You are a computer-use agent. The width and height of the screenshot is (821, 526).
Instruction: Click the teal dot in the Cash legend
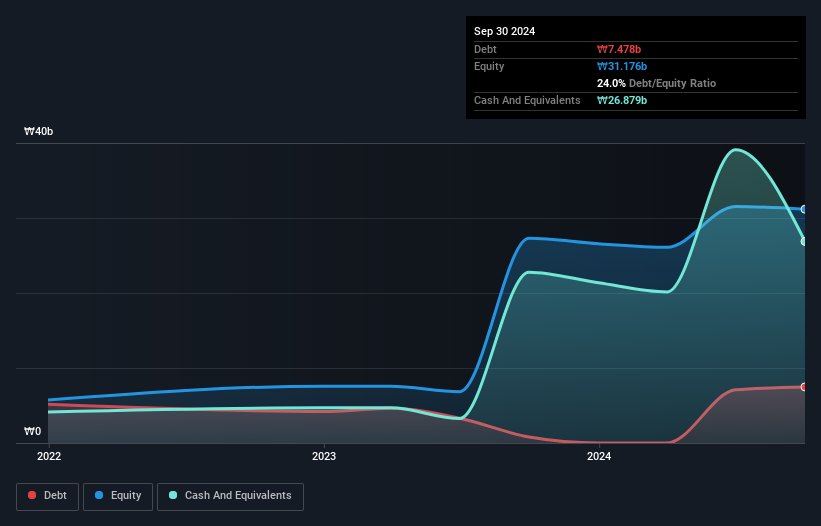pos(173,495)
